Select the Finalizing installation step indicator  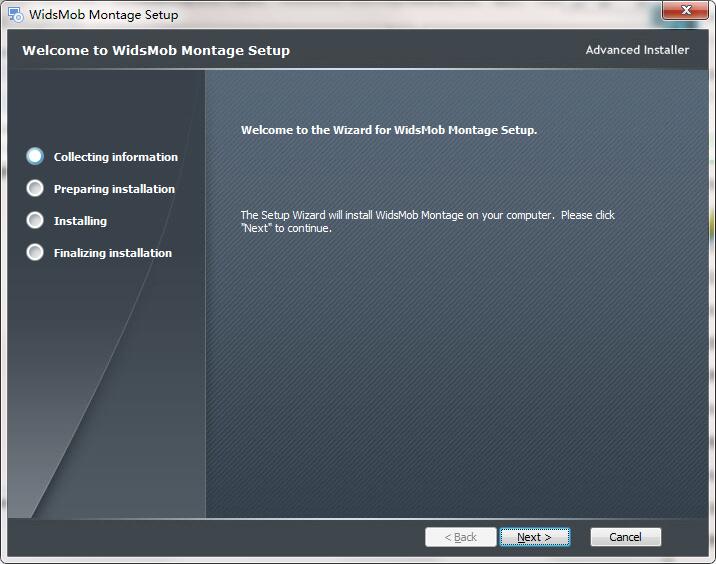[35, 252]
